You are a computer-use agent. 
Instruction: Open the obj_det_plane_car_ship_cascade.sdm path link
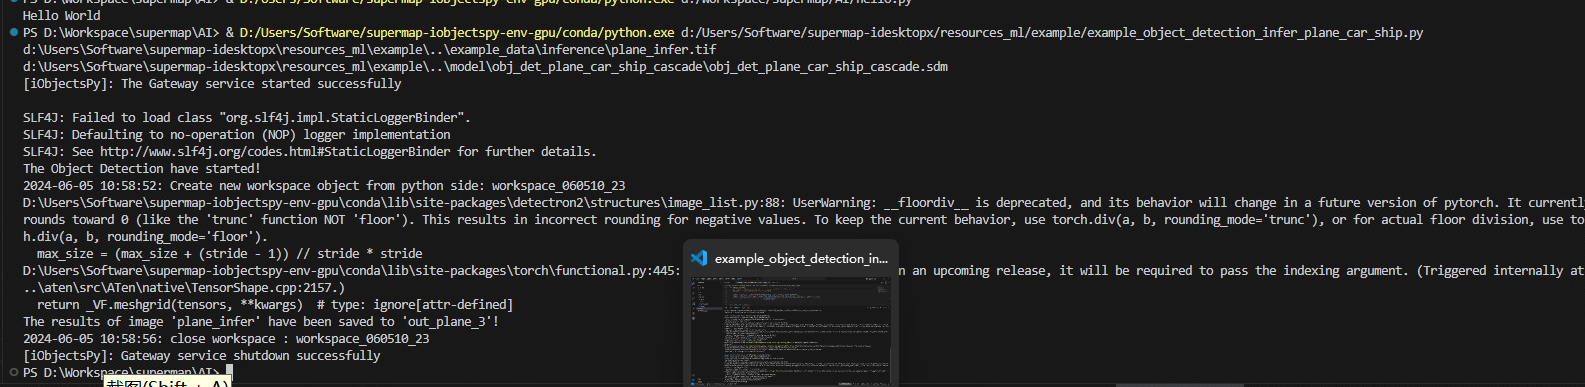[x=486, y=67]
